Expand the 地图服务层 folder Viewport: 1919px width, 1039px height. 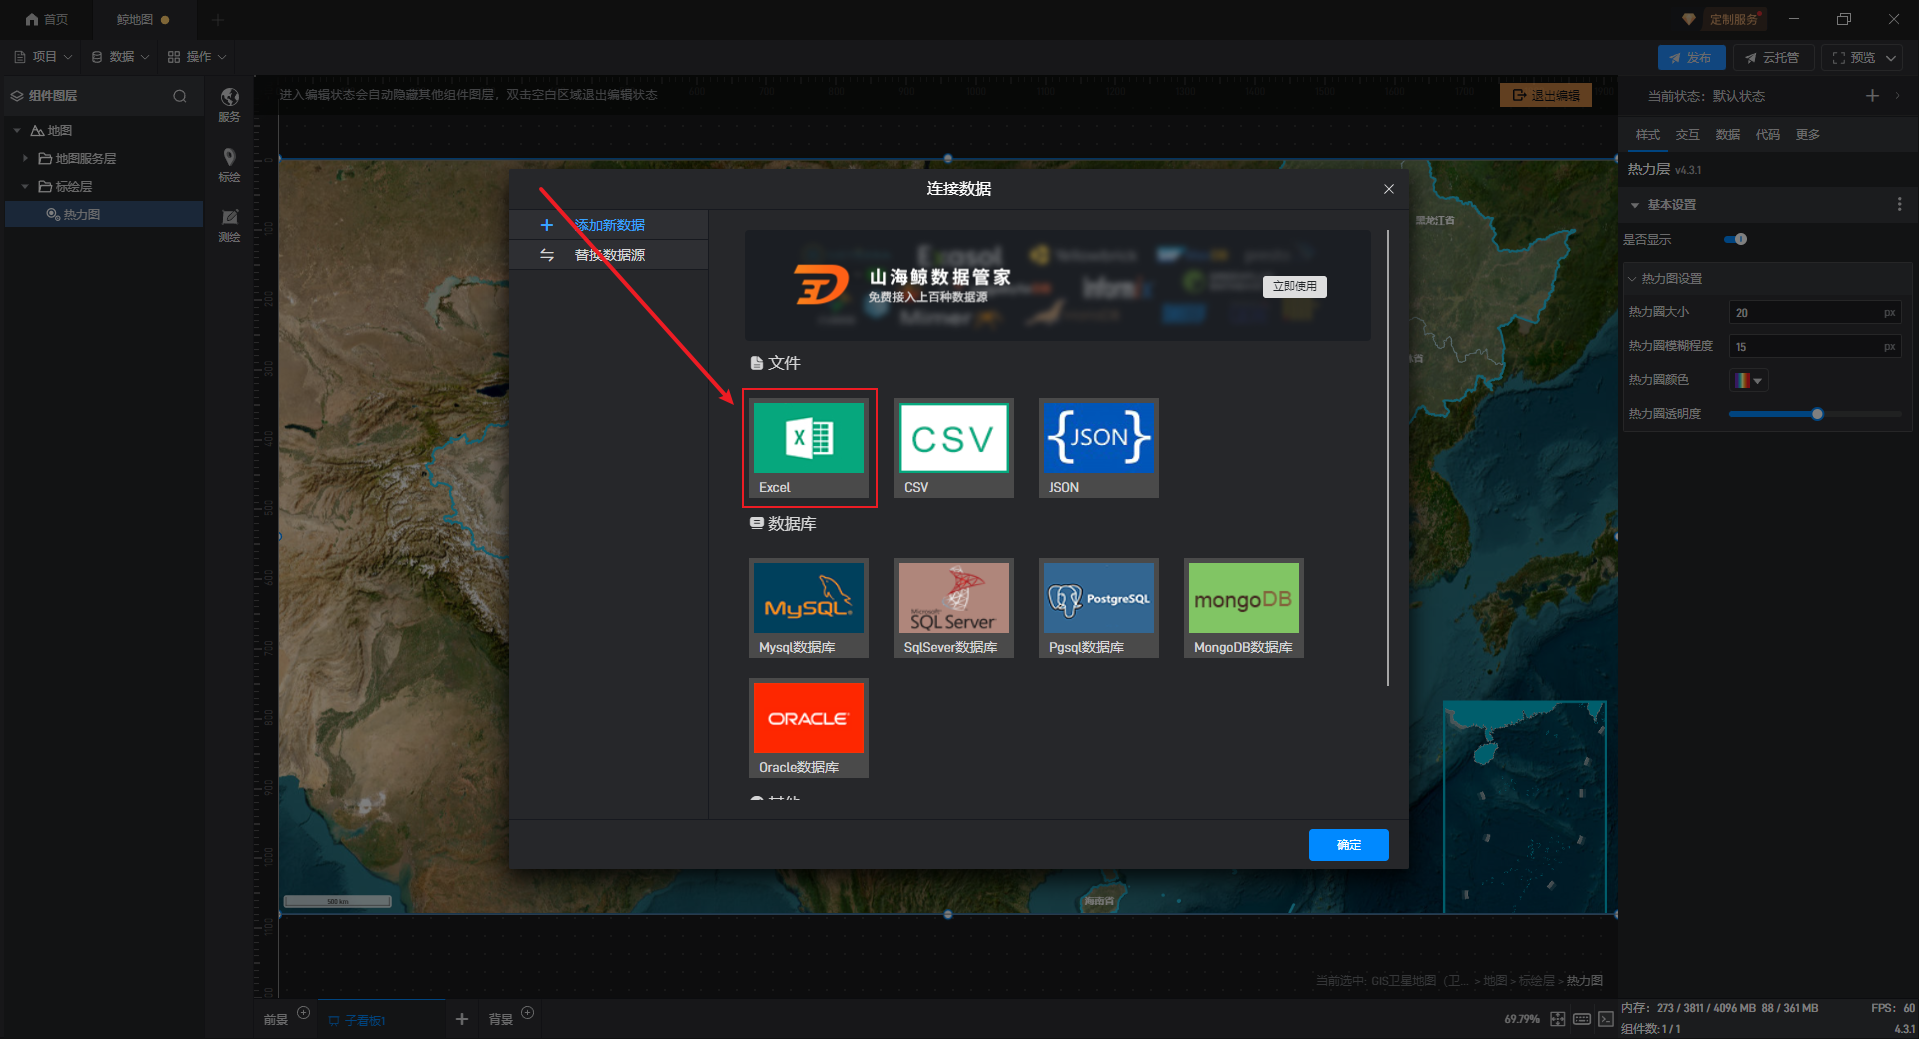[x=25, y=159]
